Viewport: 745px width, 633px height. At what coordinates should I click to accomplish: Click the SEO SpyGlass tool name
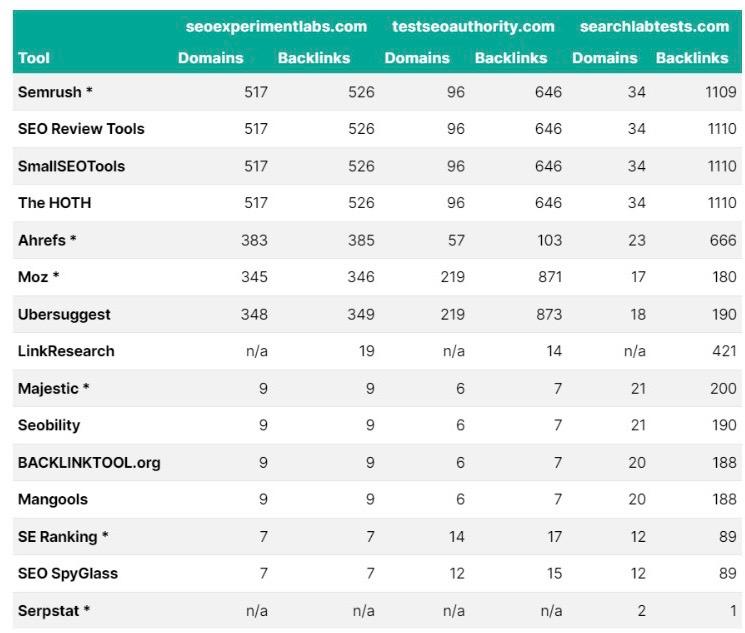68,573
